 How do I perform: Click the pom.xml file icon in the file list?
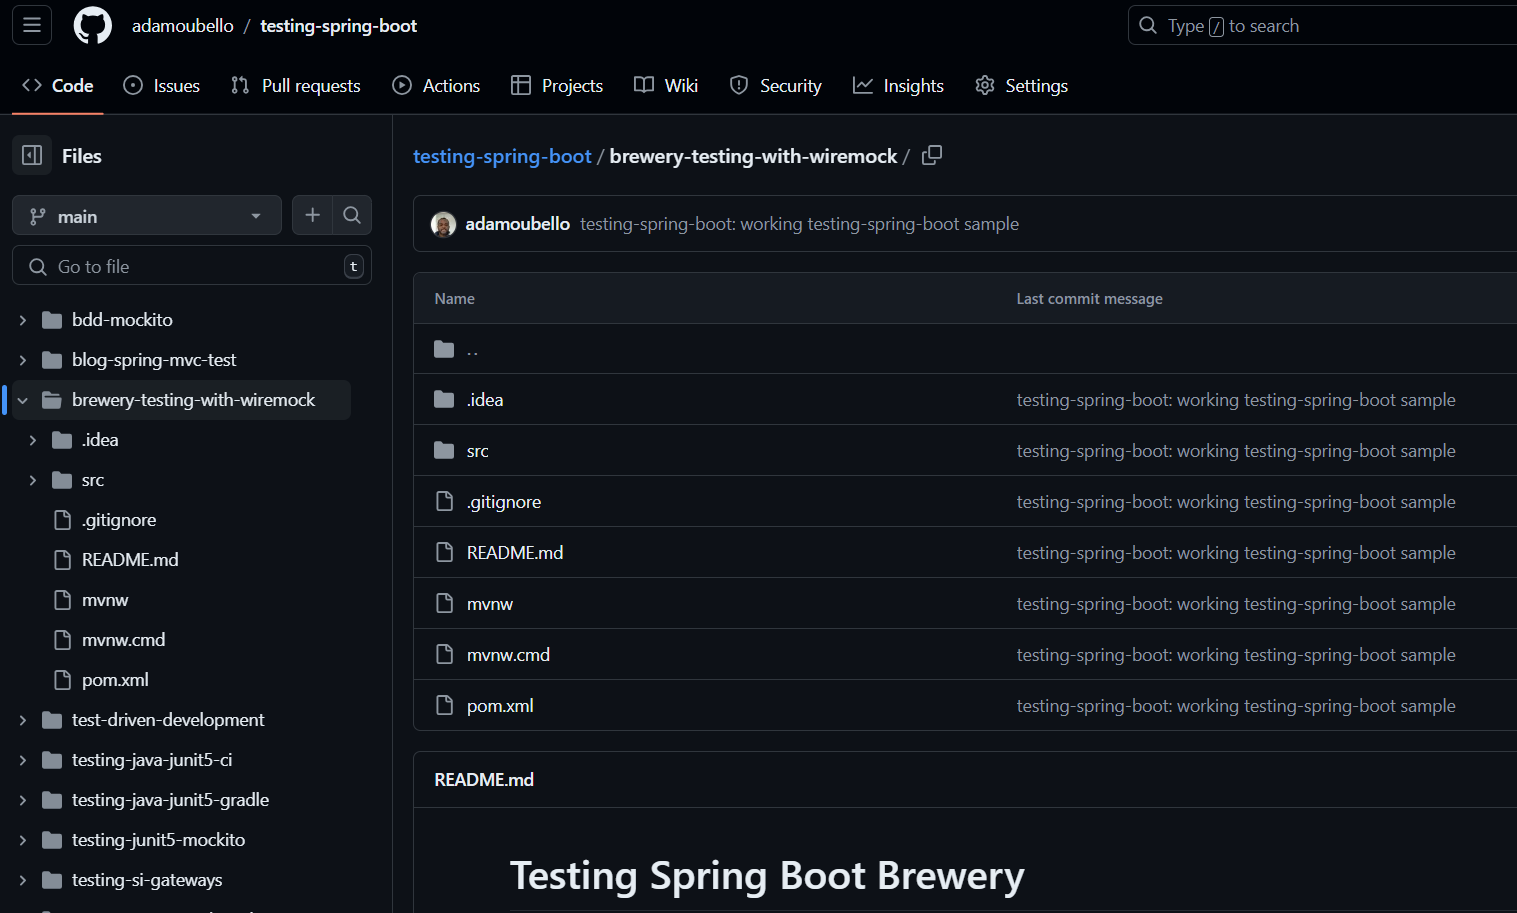tap(445, 705)
